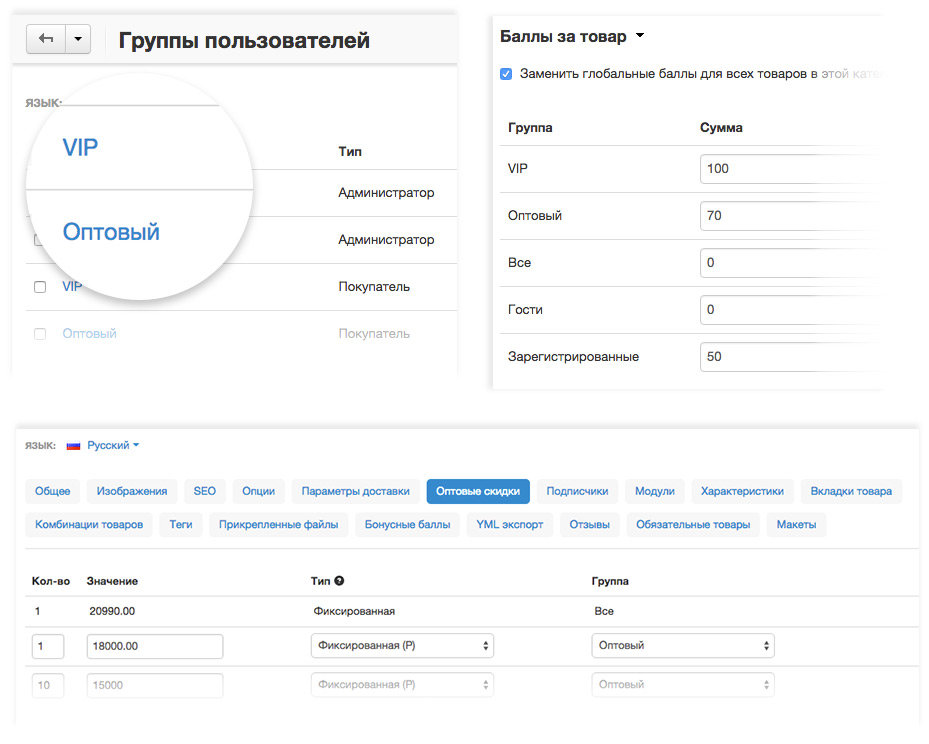The height and width of the screenshot is (744, 929).
Task: Open the Русский language dropdown
Action: click(113, 445)
